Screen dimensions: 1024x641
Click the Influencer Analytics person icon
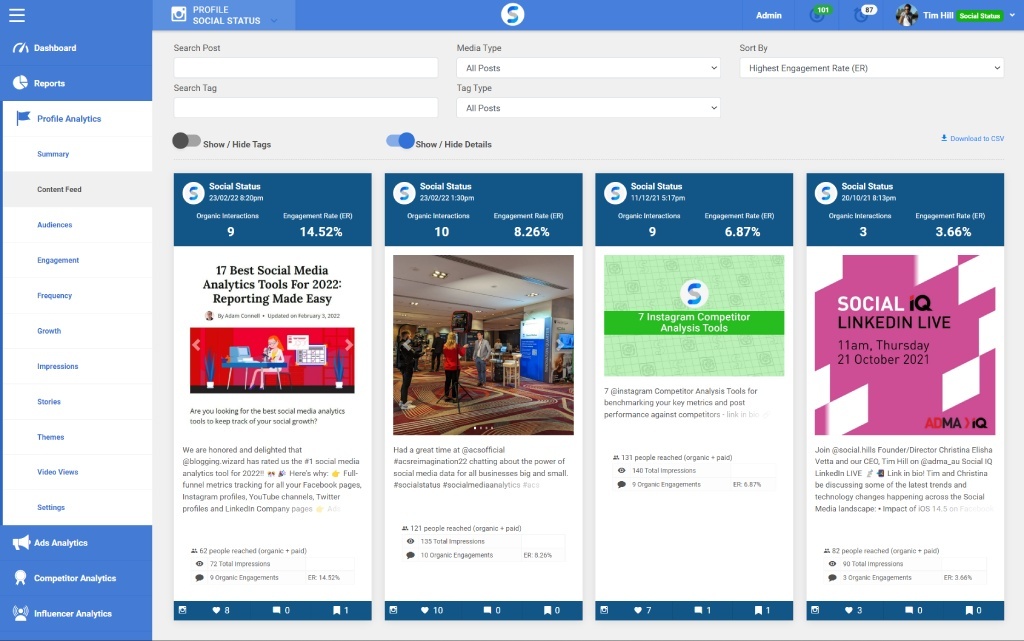point(20,612)
